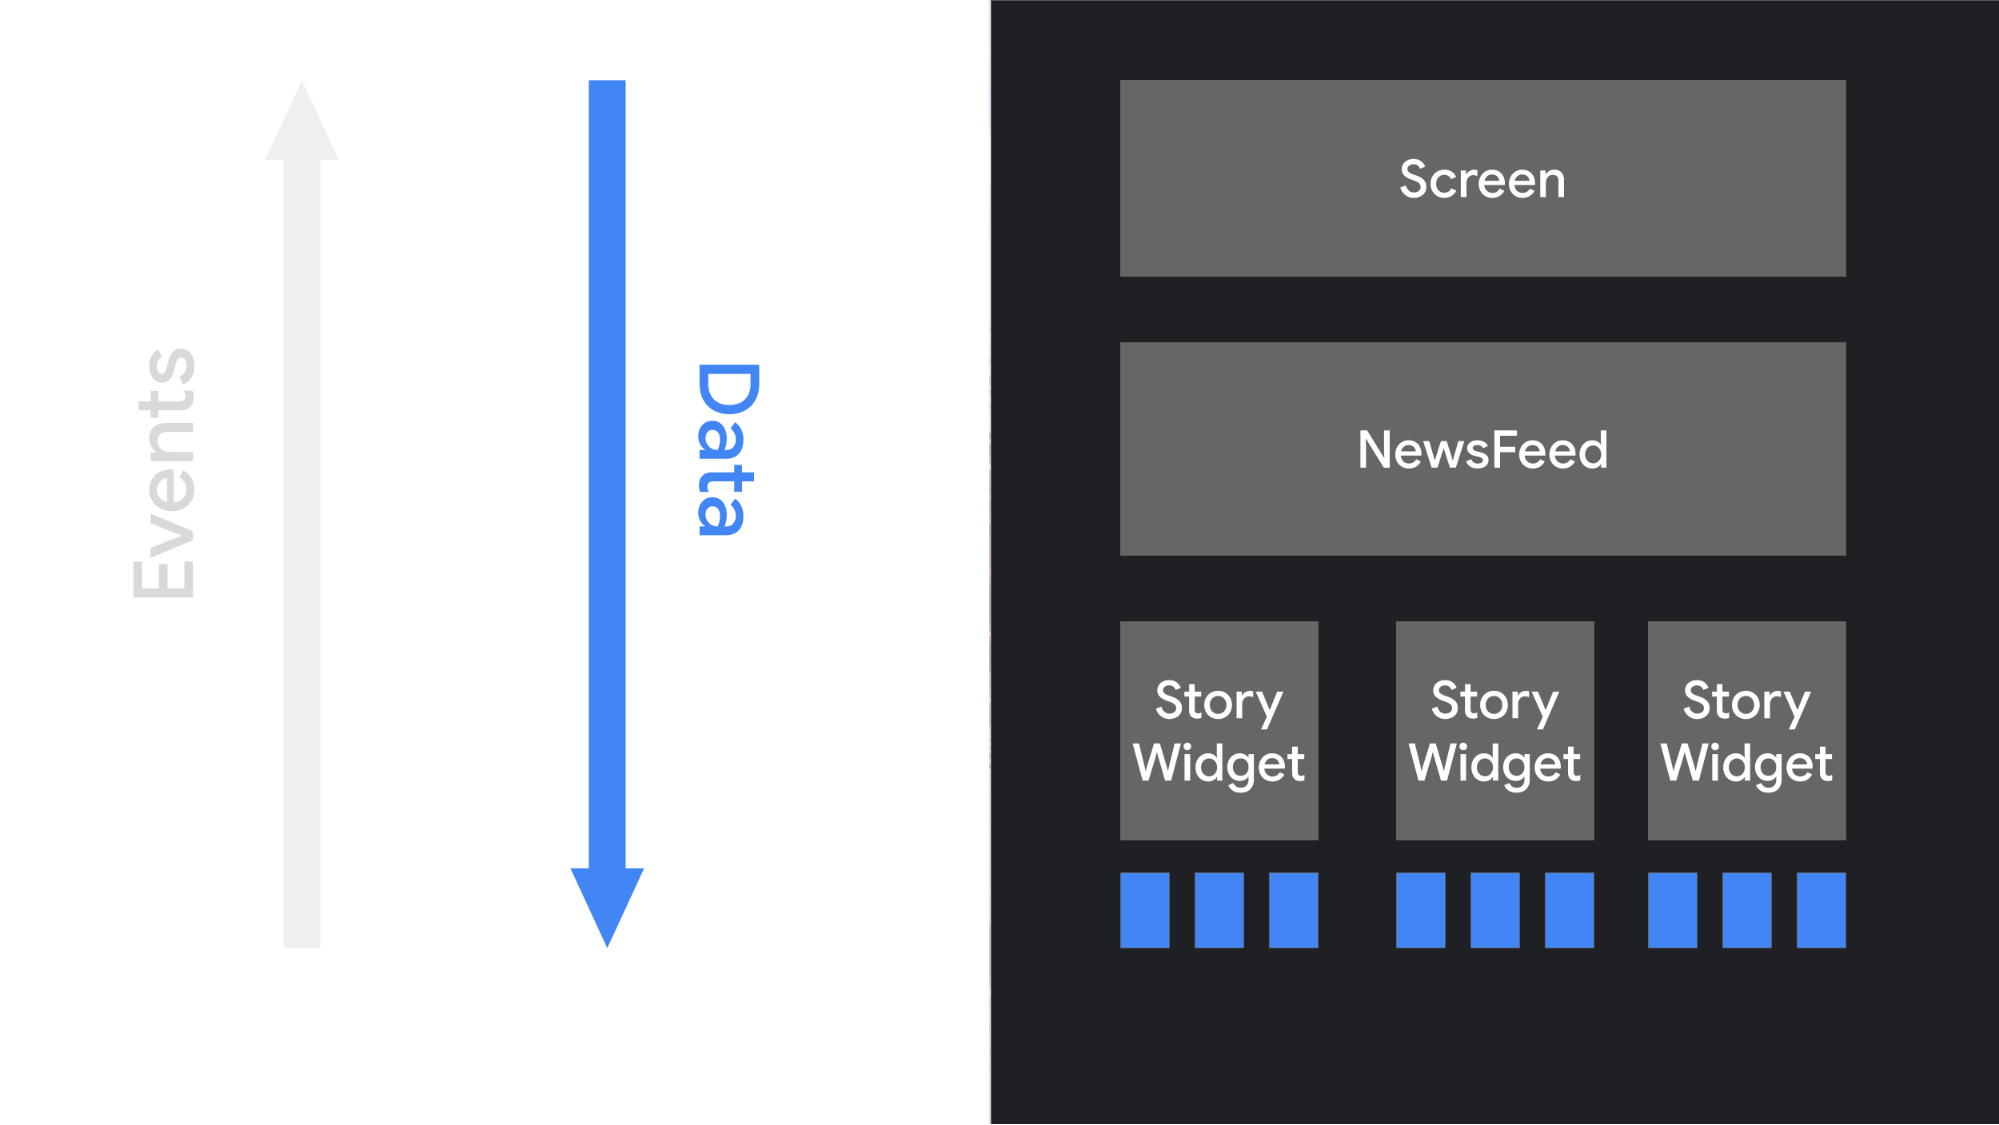Expand the Screen component hierarchy
The width and height of the screenshot is (1999, 1125).
click(1480, 177)
